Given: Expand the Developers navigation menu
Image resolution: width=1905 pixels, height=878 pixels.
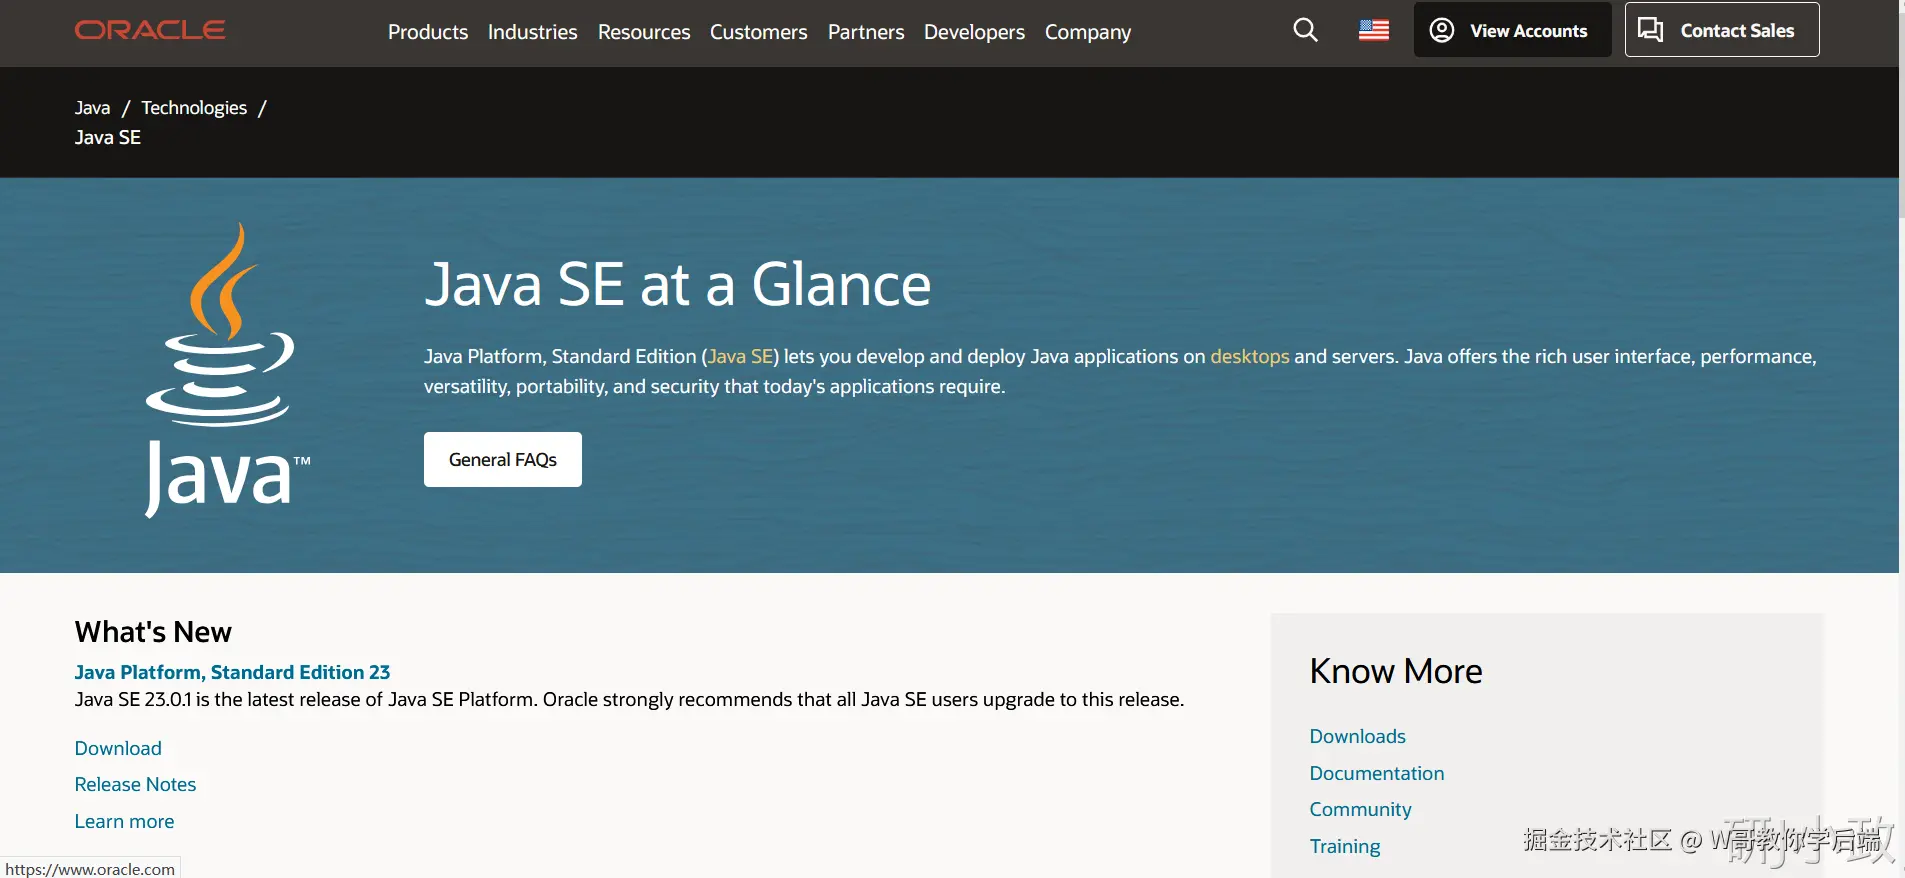Looking at the screenshot, I should [974, 32].
